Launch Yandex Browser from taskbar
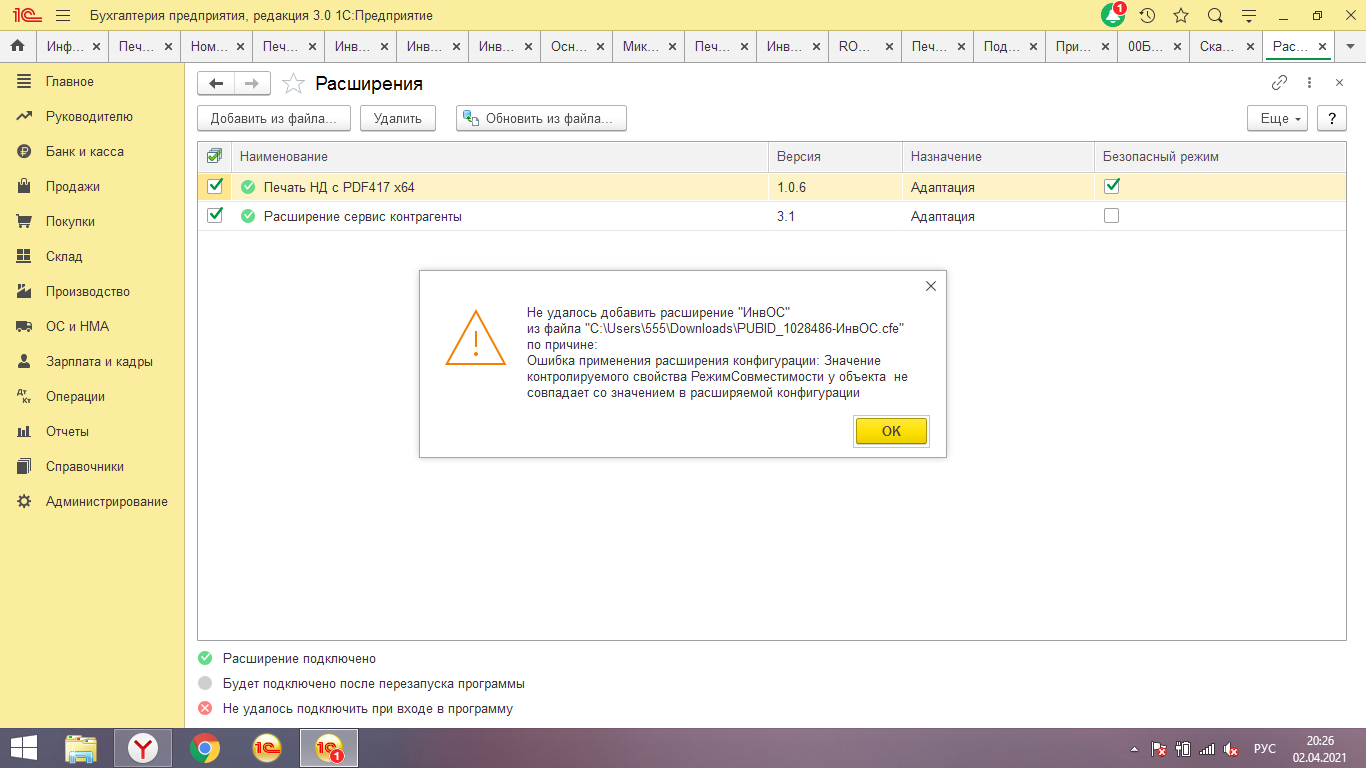1366x768 pixels. (x=143, y=748)
